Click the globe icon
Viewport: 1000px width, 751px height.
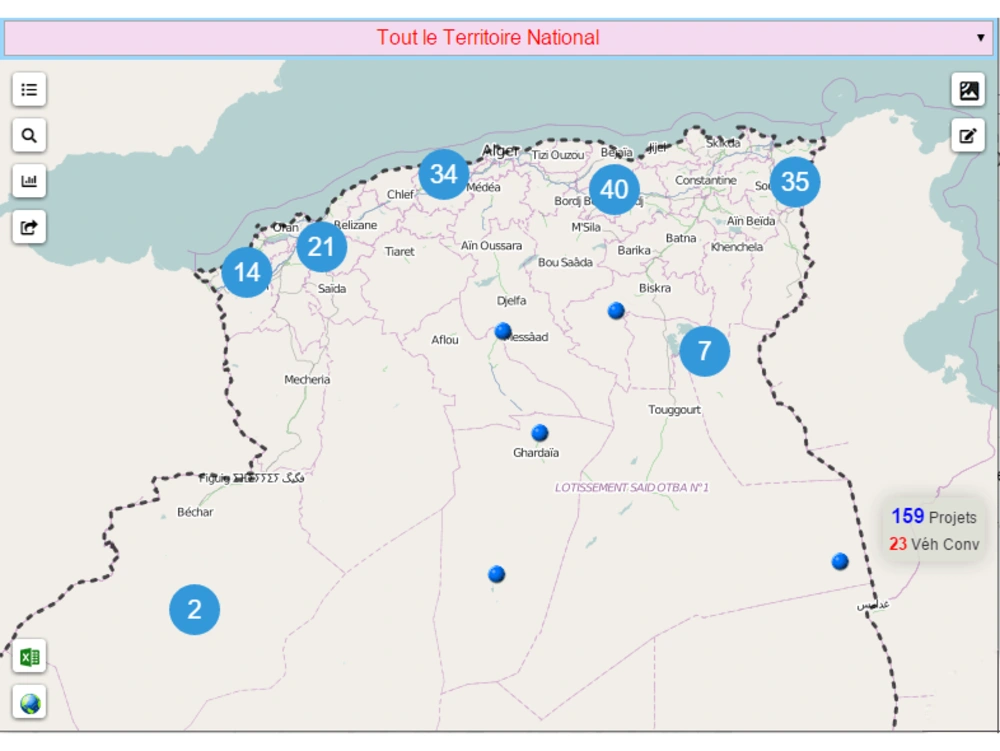pos(29,702)
